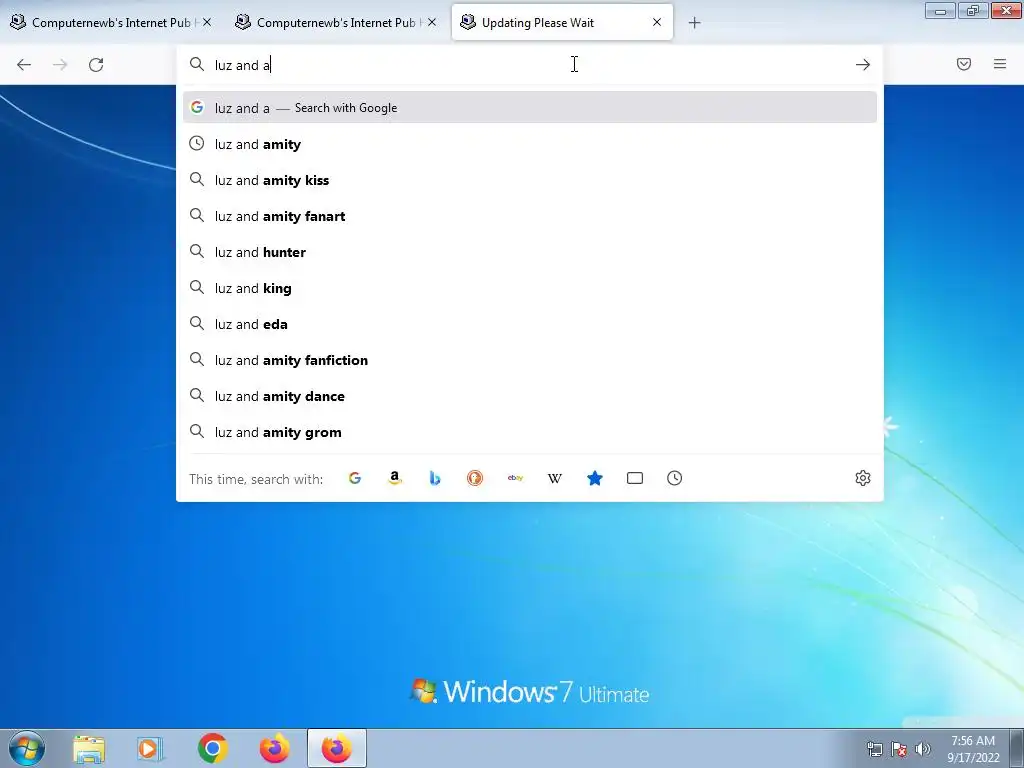Open the Save to Pocket button
The image size is (1024, 768).
click(x=964, y=64)
